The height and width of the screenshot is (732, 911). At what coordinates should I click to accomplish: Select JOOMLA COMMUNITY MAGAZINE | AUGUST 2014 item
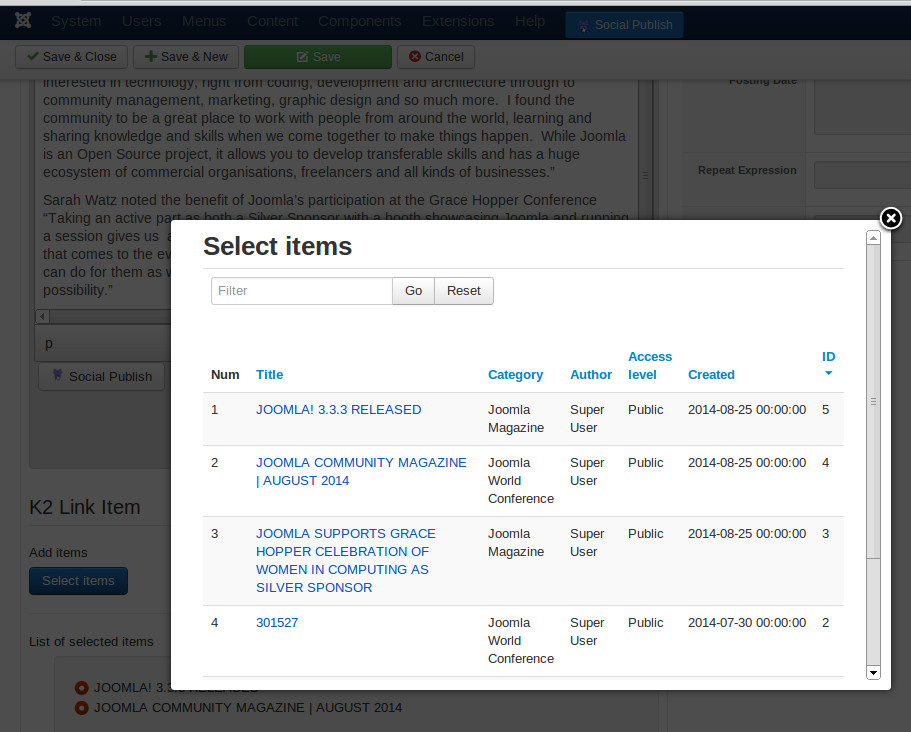tap(361, 472)
